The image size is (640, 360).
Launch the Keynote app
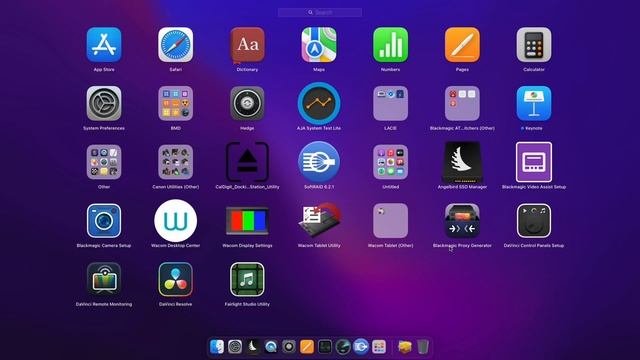tap(534, 103)
